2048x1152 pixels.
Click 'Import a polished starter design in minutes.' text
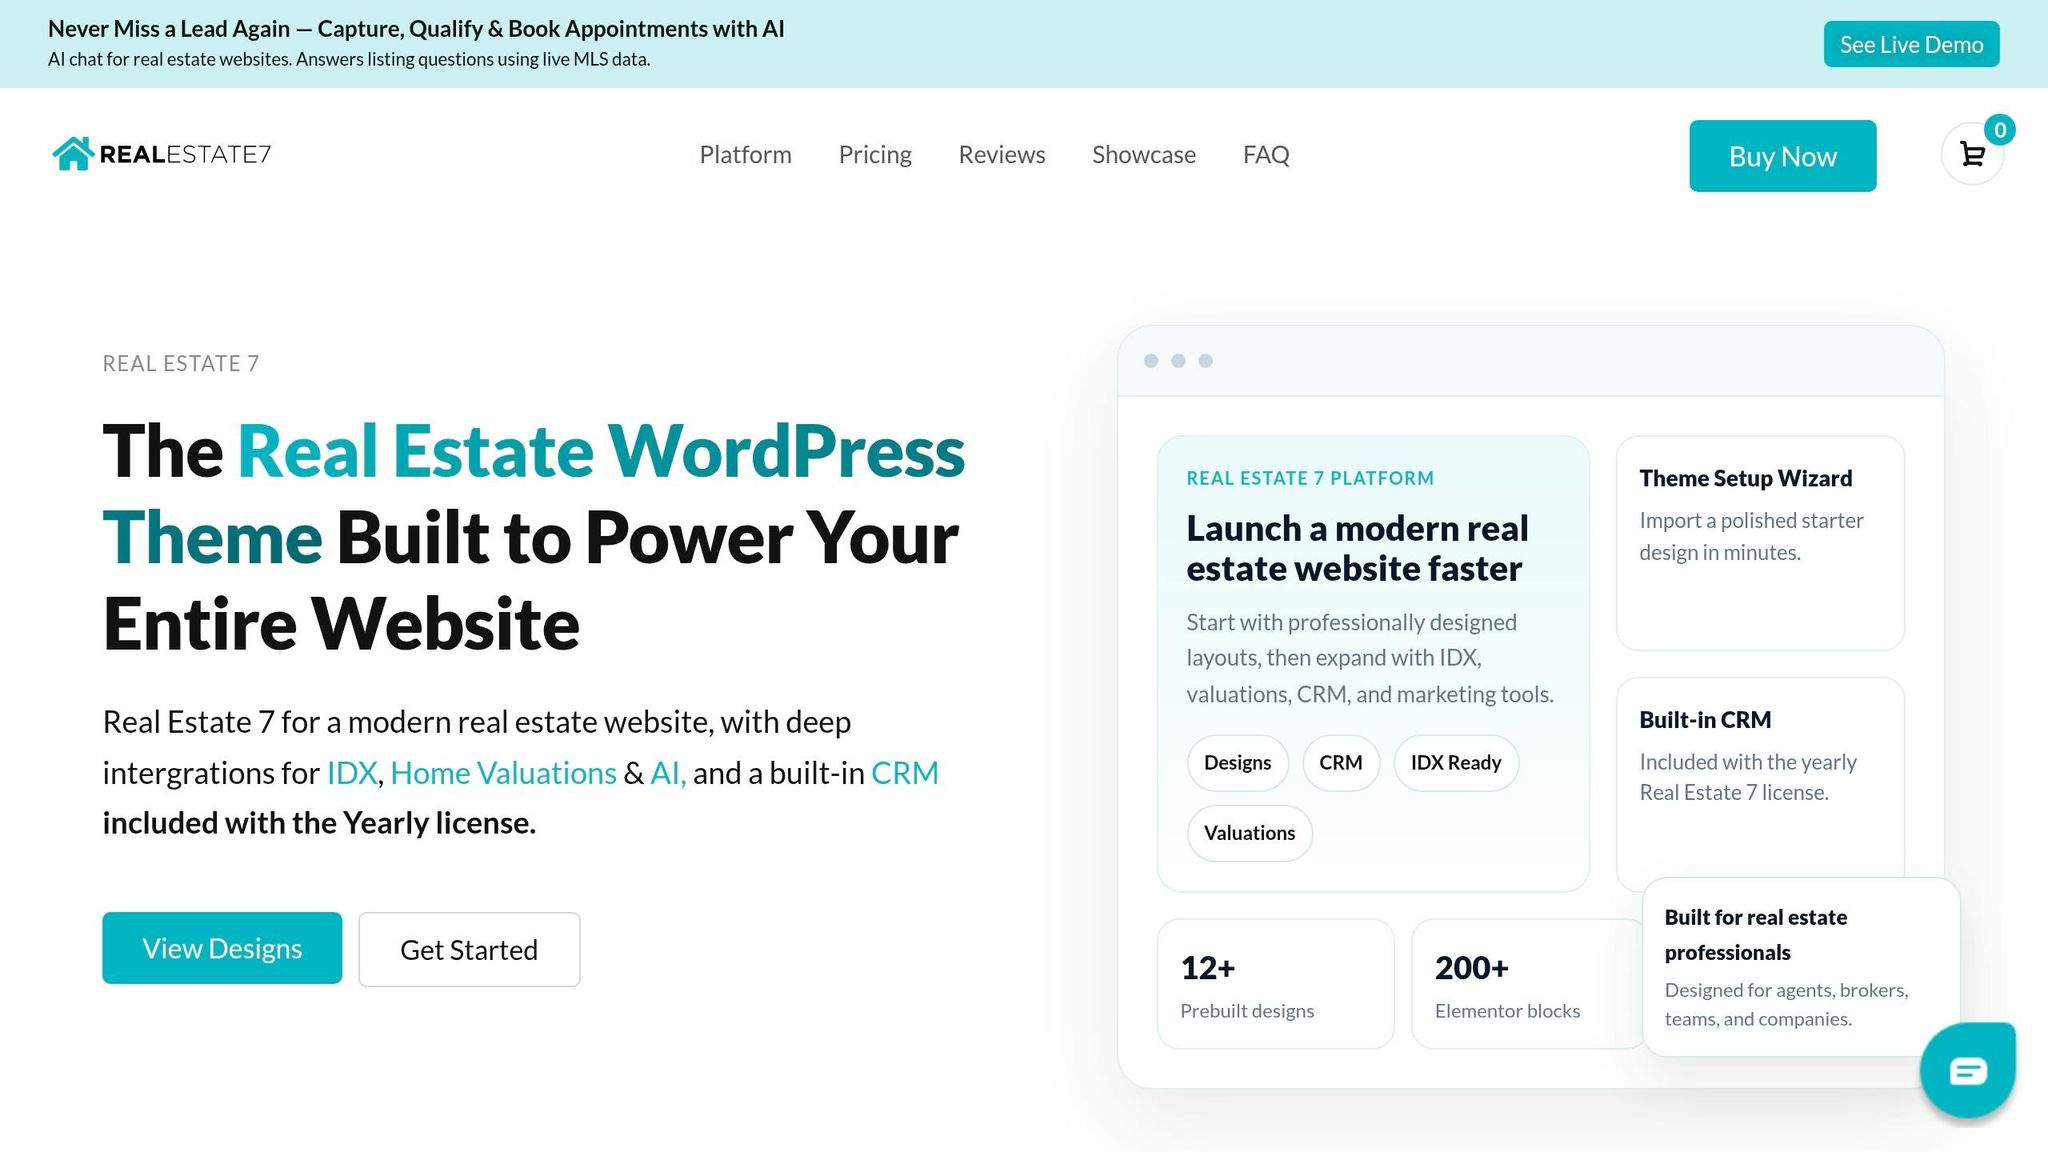pyautogui.click(x=1751, y=536)
